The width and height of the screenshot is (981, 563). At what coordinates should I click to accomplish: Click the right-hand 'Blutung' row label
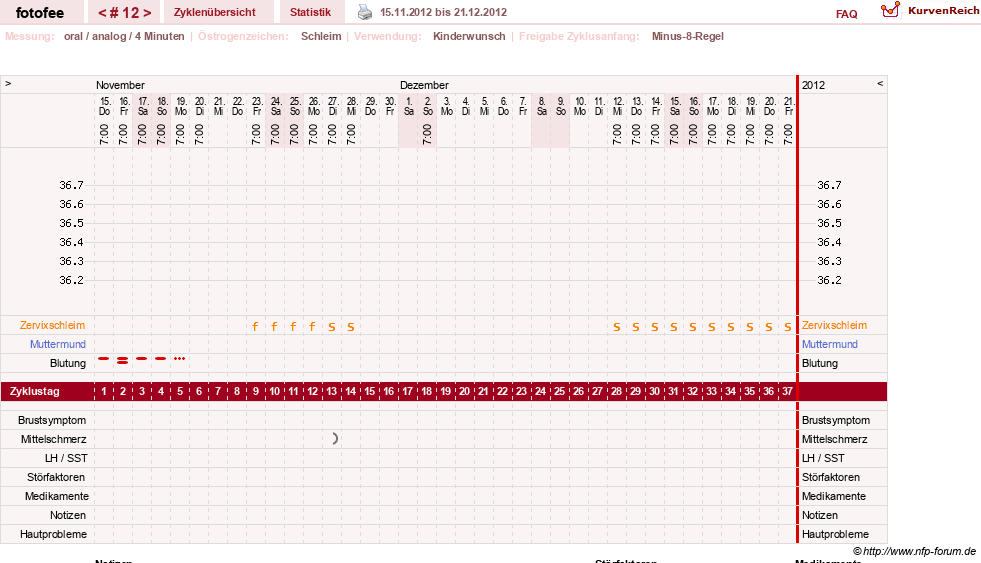[820, 363]
